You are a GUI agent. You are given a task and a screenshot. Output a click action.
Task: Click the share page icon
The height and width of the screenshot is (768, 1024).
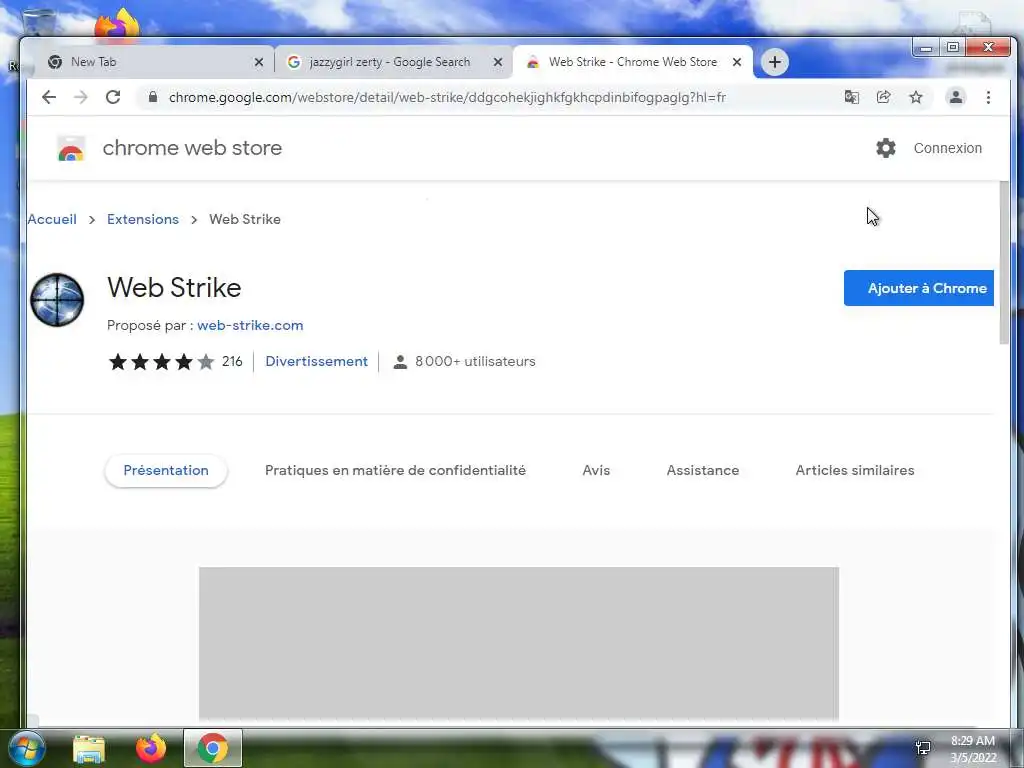pyautogui.click(x=884, y=97)
